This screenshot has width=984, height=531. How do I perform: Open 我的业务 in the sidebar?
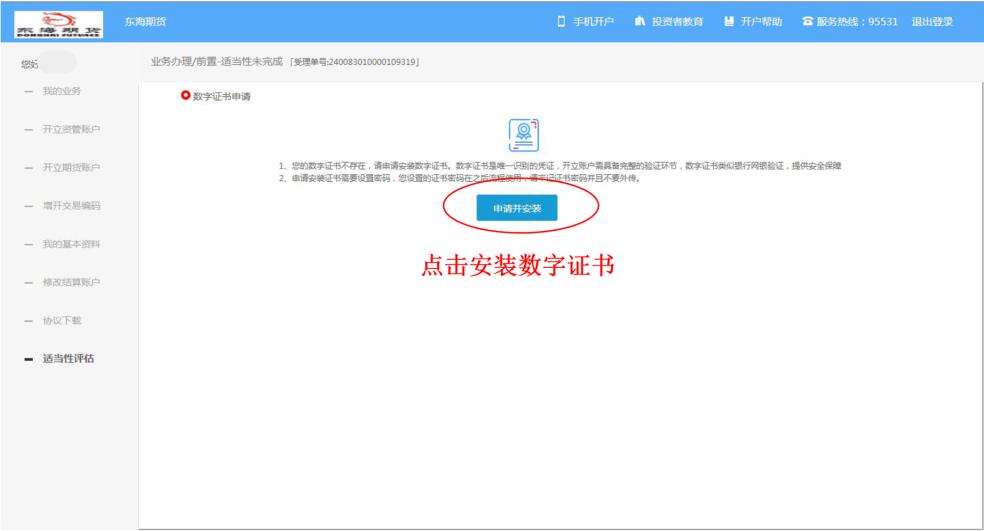click(62, 92)
